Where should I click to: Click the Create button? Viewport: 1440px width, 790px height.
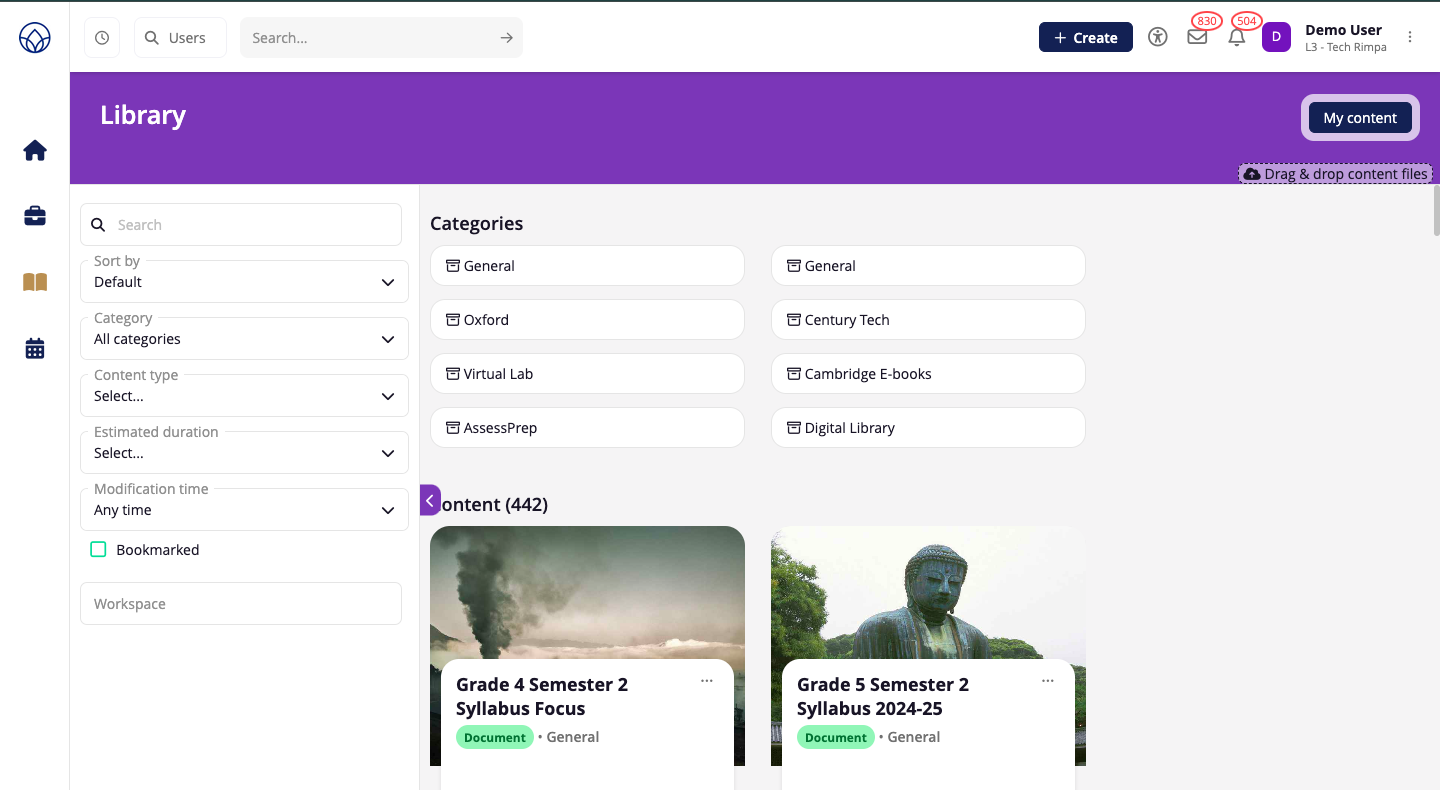(1085, 37)
